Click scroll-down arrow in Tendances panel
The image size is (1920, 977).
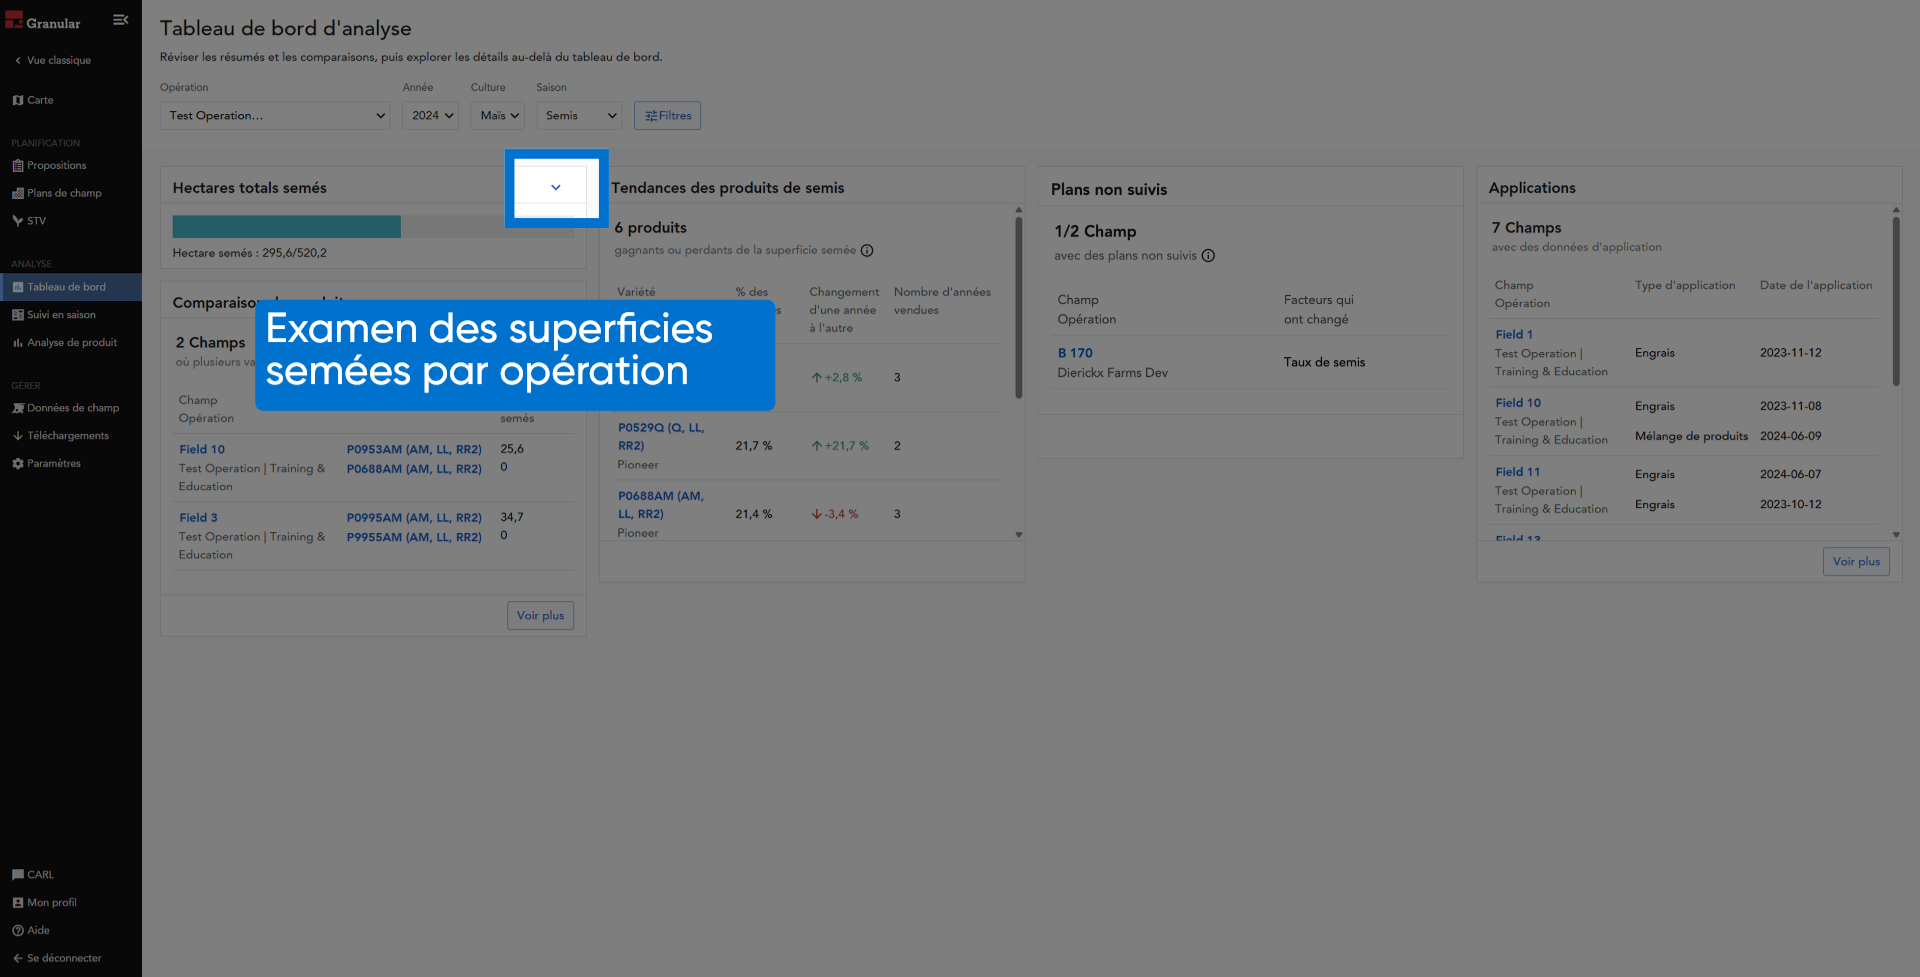pyautogui.click(x=1019, y=535)
